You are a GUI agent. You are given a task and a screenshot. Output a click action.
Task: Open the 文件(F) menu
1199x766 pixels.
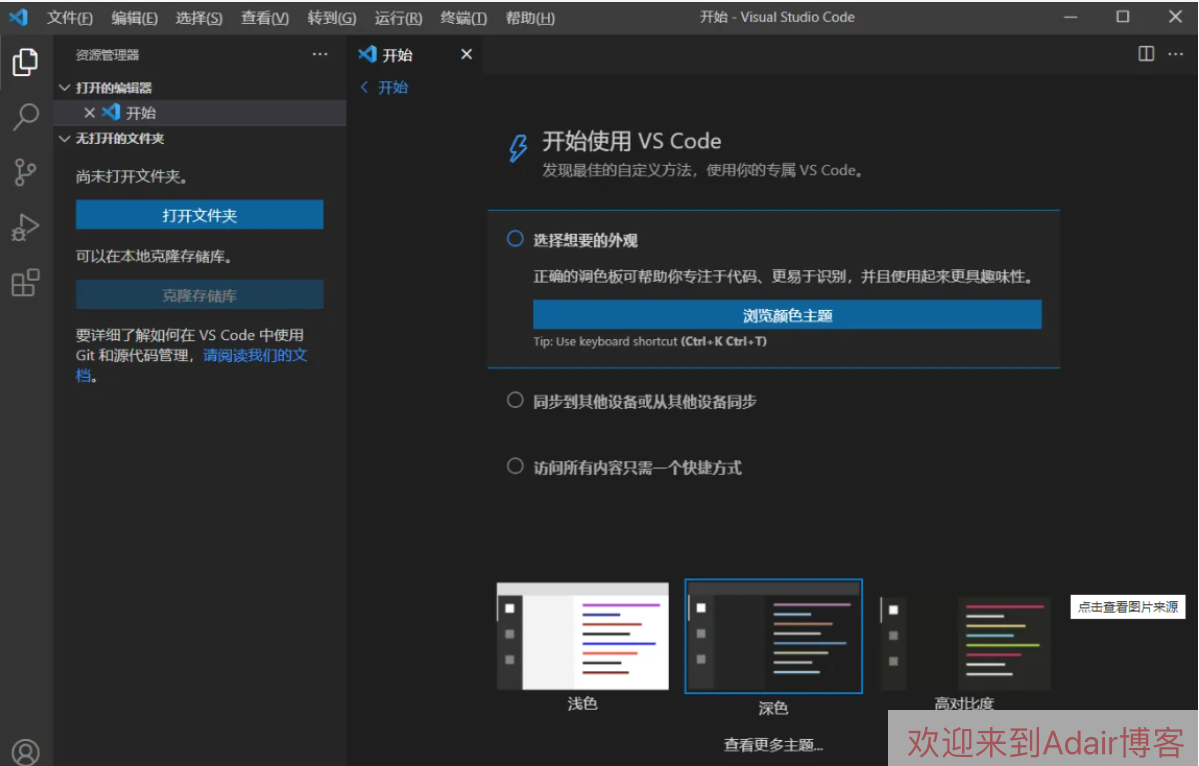[70, 17]
